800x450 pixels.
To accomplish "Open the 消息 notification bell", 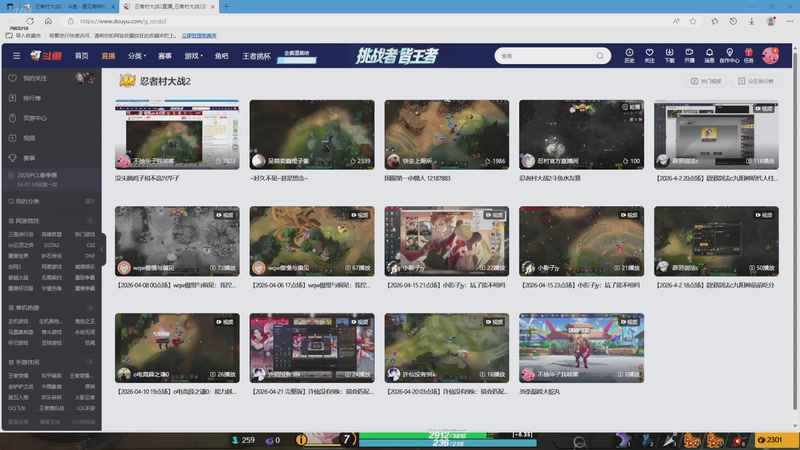I will pos(709,56).
